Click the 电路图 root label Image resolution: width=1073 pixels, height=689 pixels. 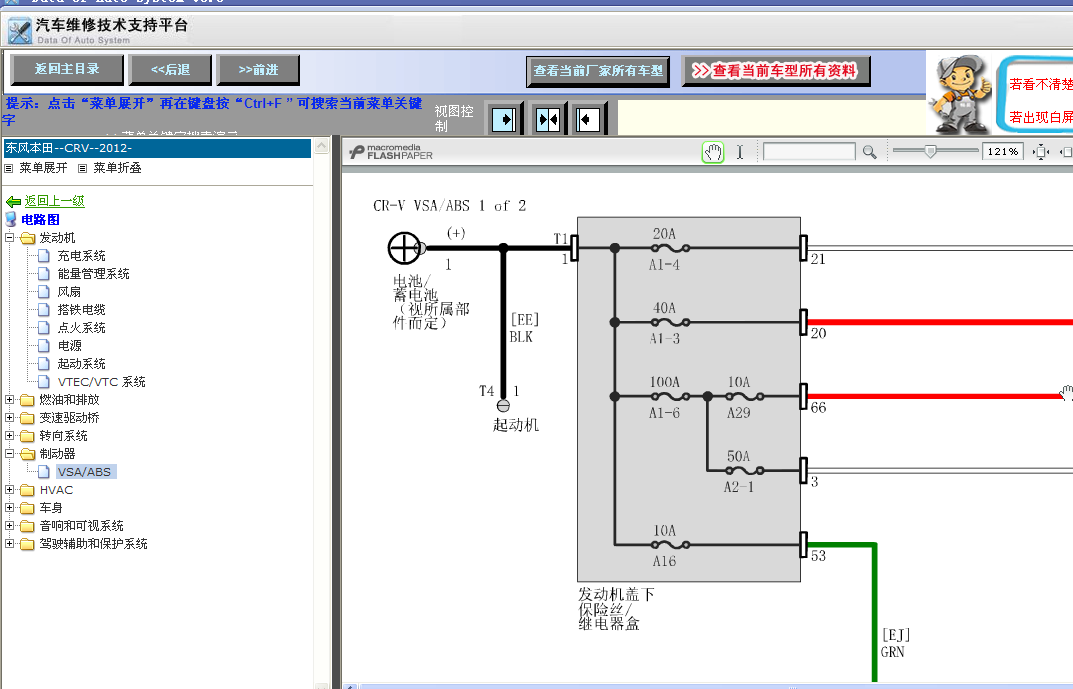point(40,220)
